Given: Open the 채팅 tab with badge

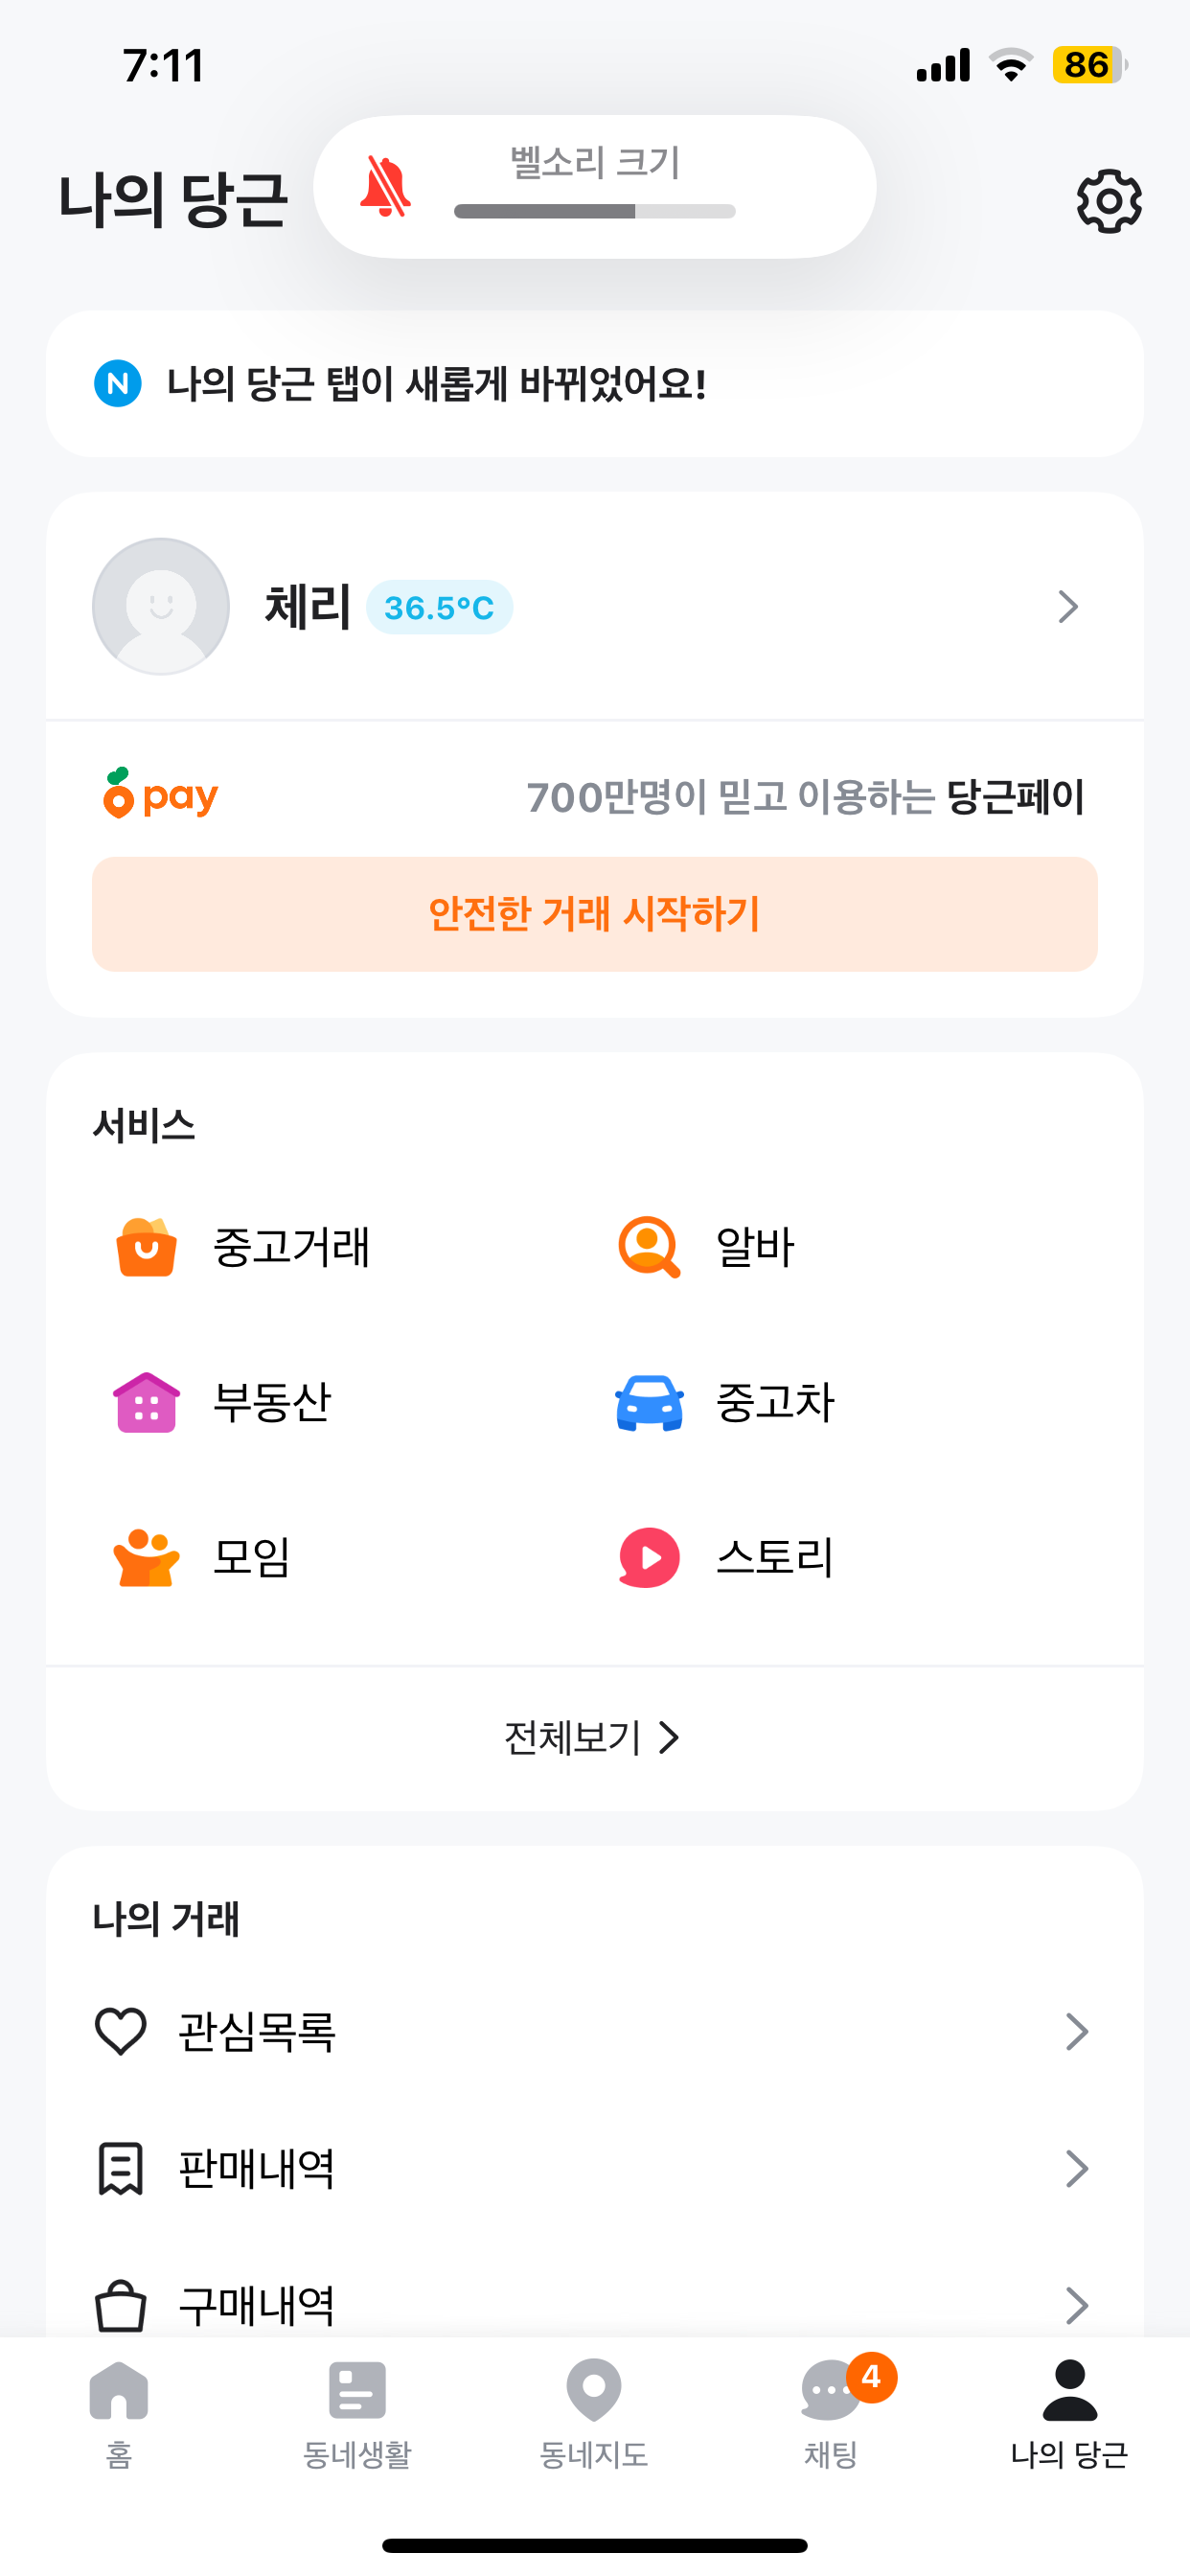Looking at the screenshot, I should tap(832, 2412).
